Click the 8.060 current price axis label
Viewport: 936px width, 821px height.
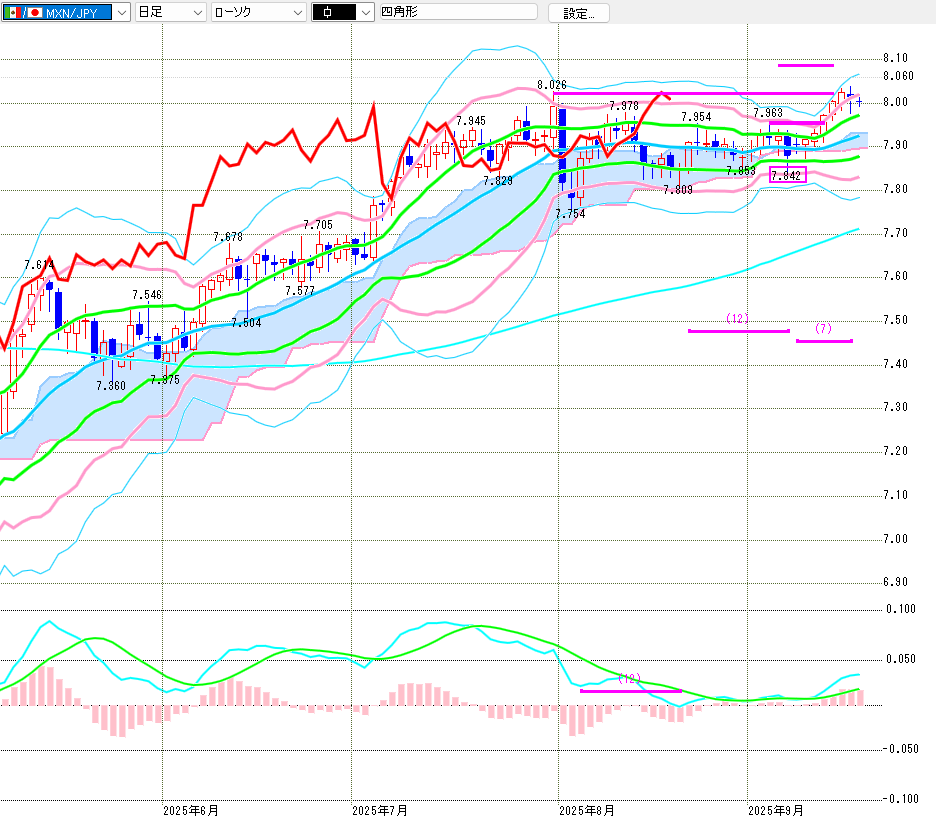[x=898, y=76]
